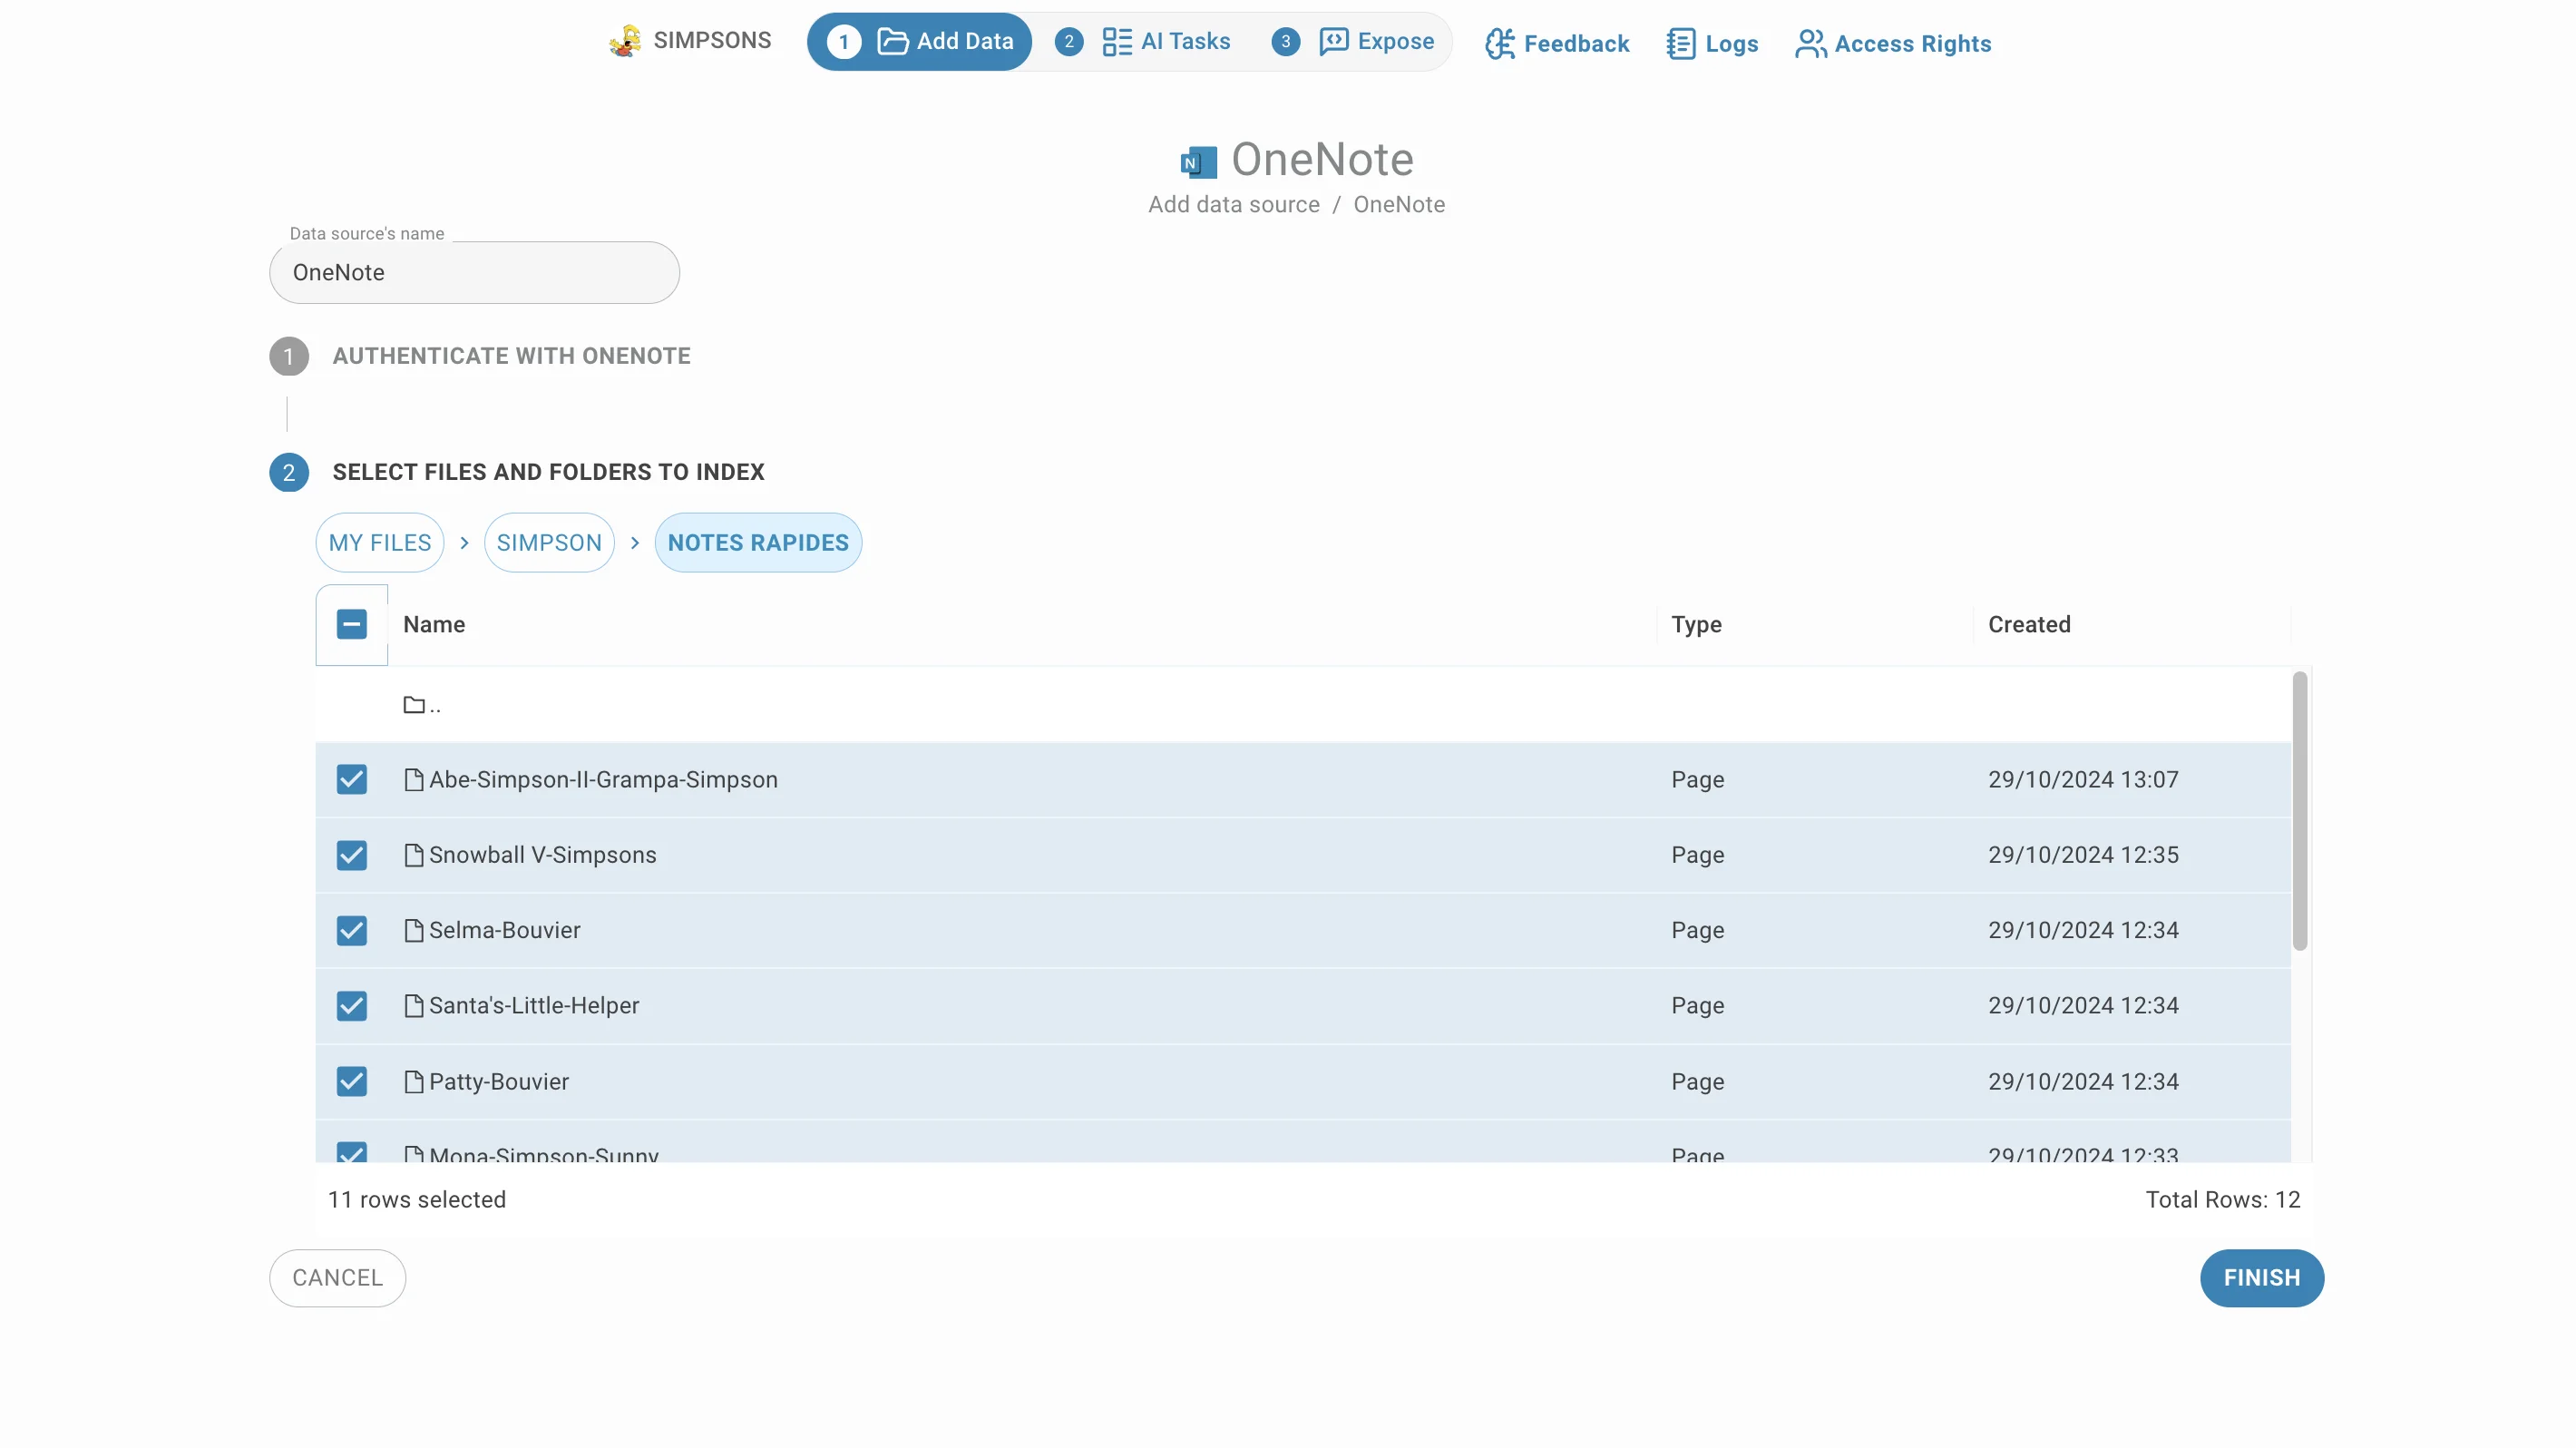Click page icon beside Patty-Bouvier
2576x1448 pixels.
413,1082
